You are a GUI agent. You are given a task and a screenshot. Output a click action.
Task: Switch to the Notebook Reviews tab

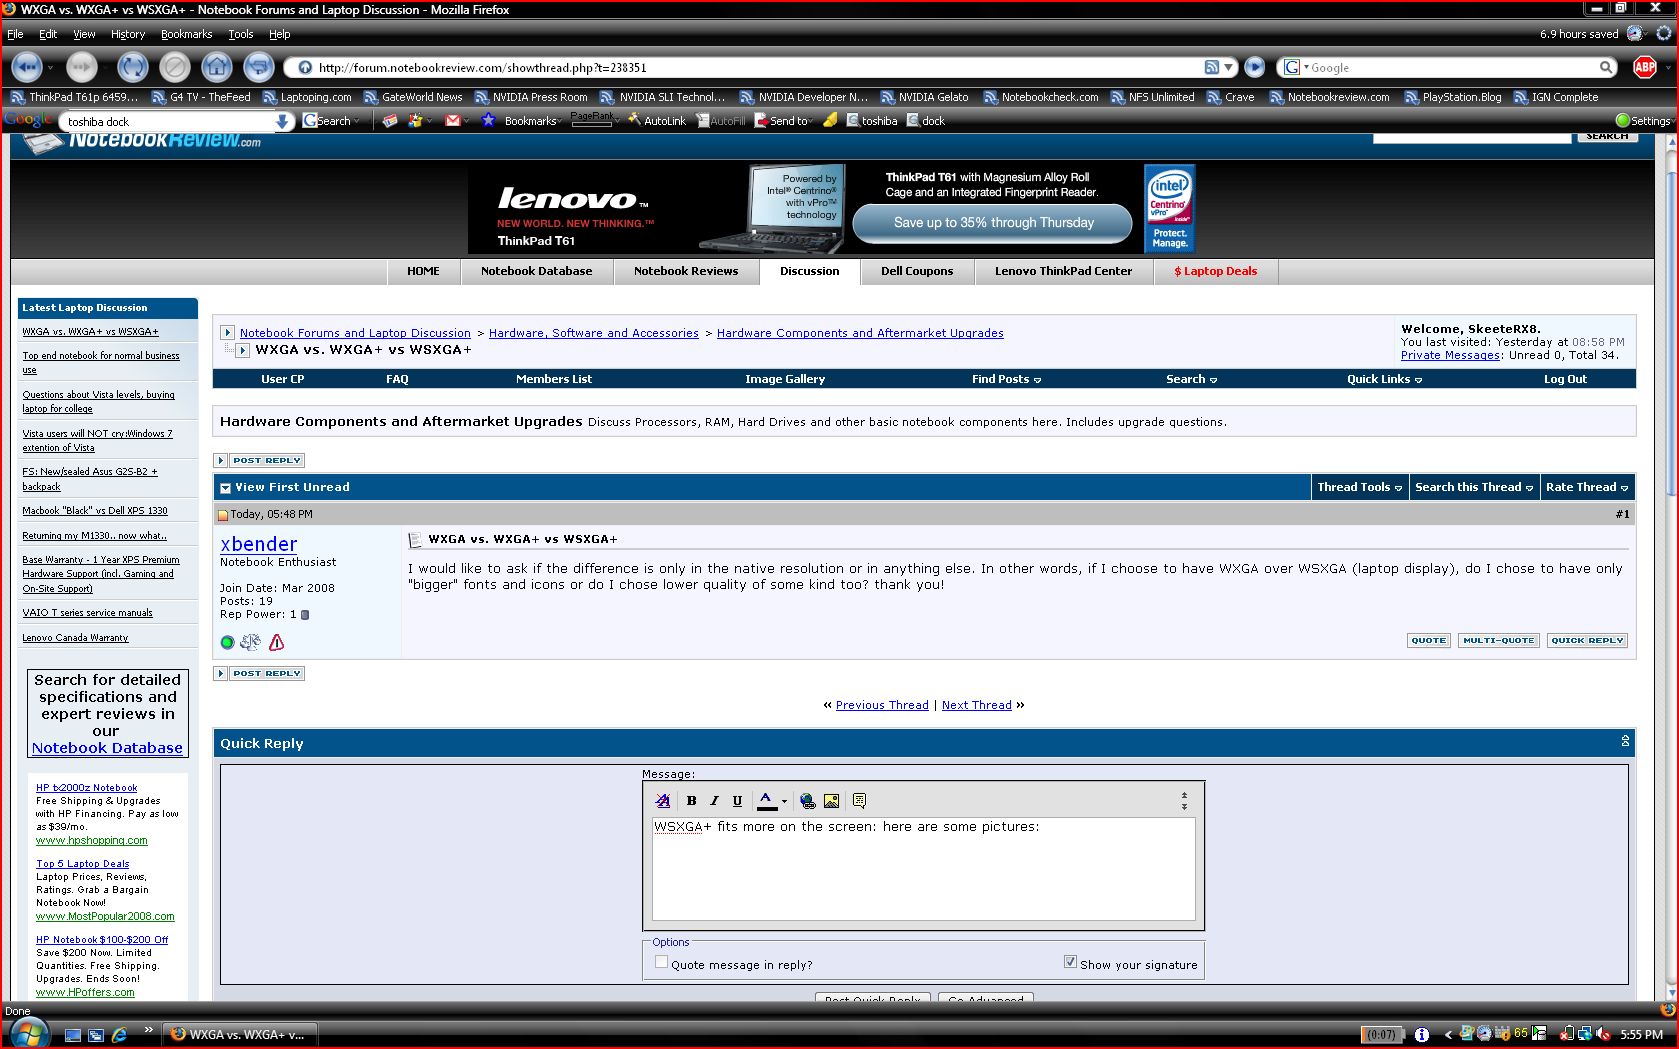pos(686,271)
